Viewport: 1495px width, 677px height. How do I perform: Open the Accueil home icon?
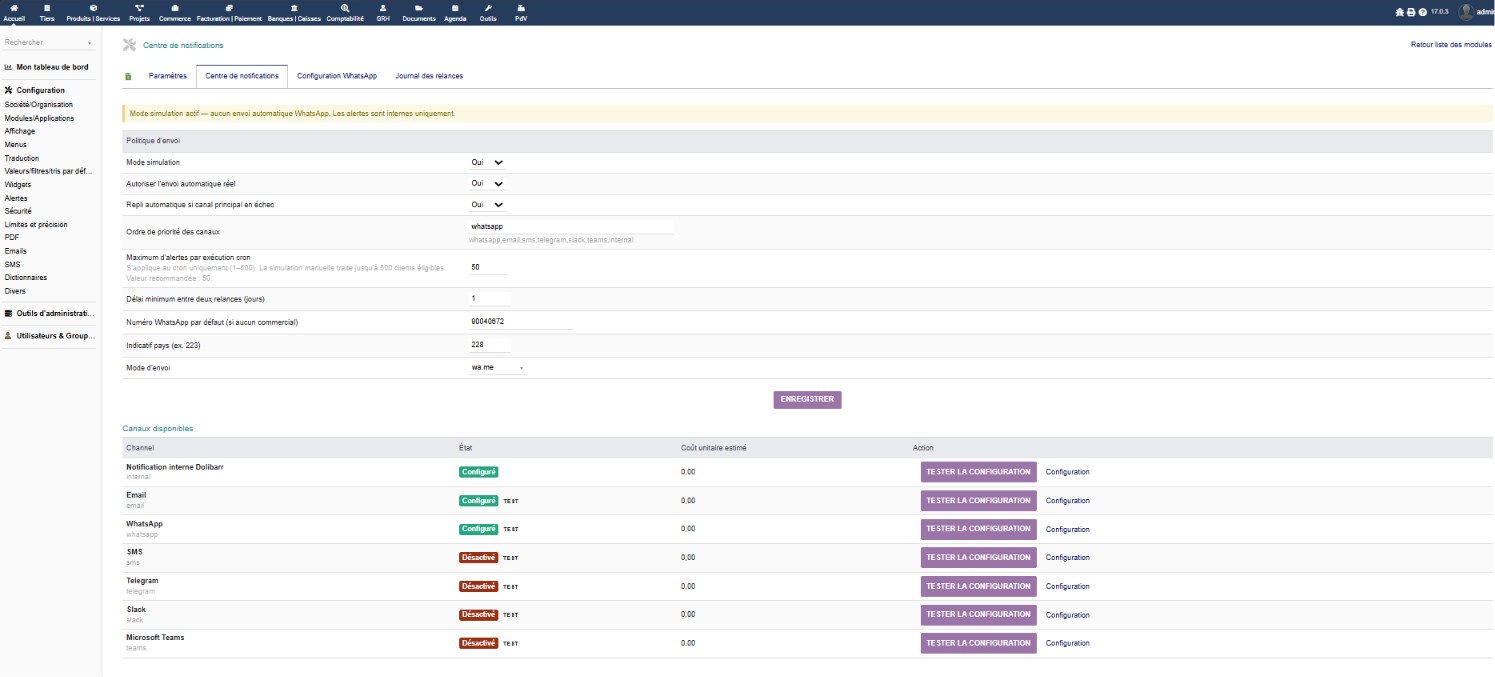tap(14, 8)
